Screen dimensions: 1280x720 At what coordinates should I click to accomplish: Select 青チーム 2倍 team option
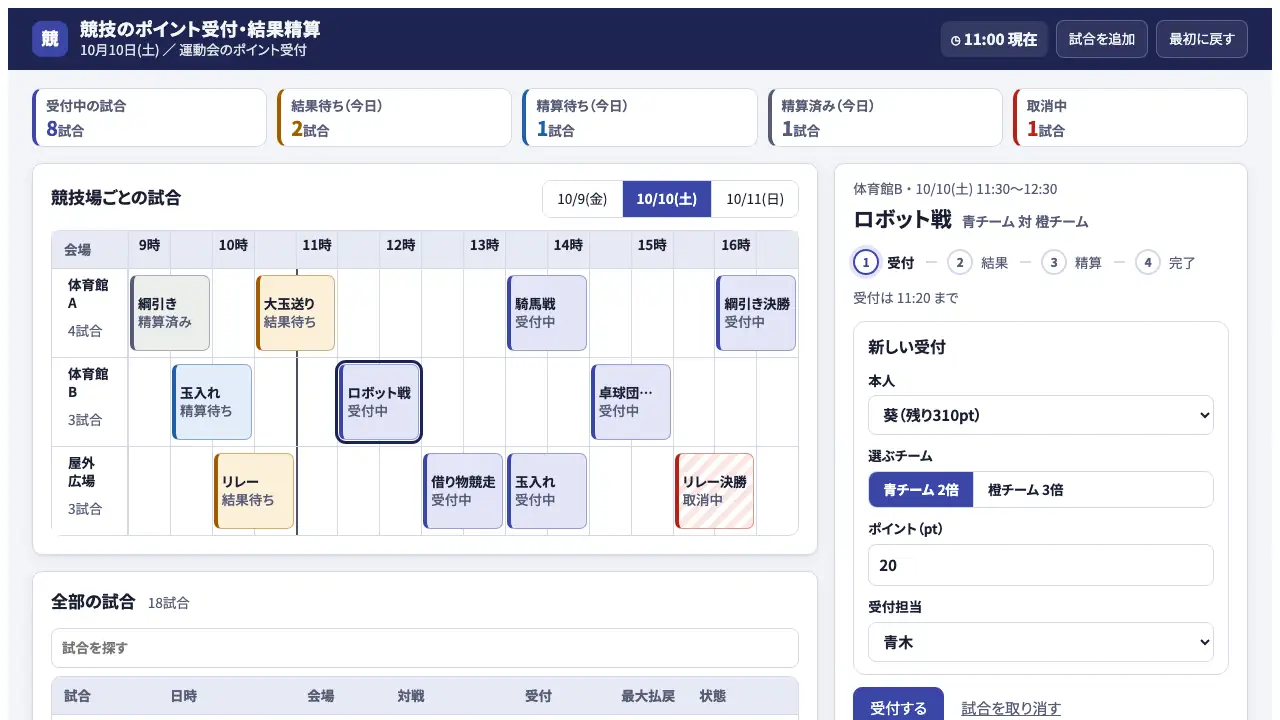tap(921, 490)
